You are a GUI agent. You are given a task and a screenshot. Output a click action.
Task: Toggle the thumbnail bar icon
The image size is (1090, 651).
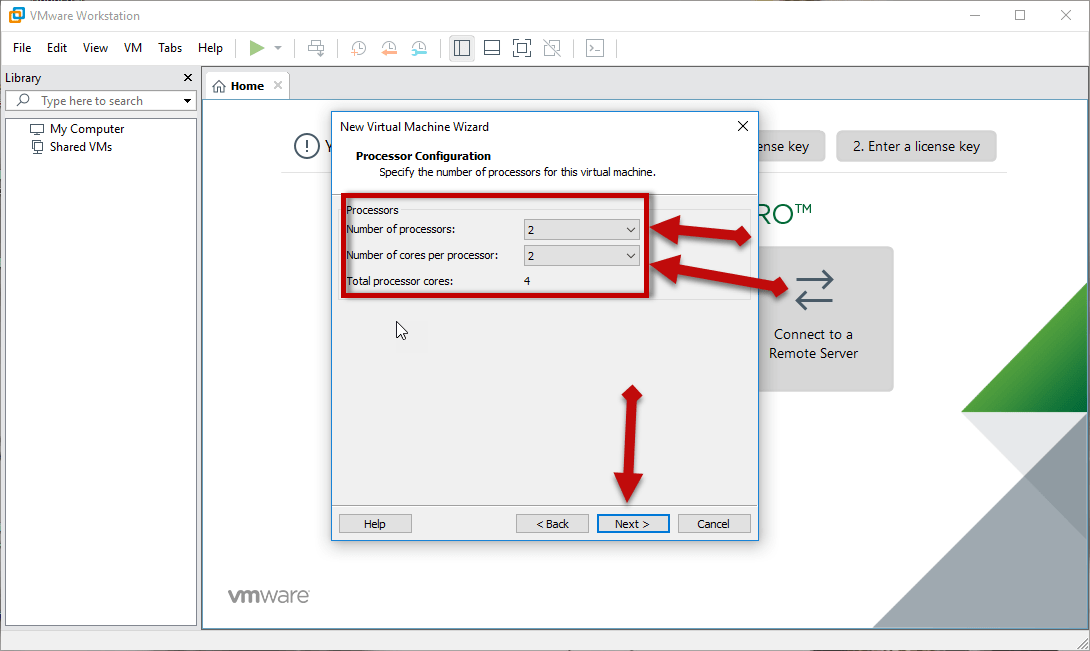pos(491,48)
